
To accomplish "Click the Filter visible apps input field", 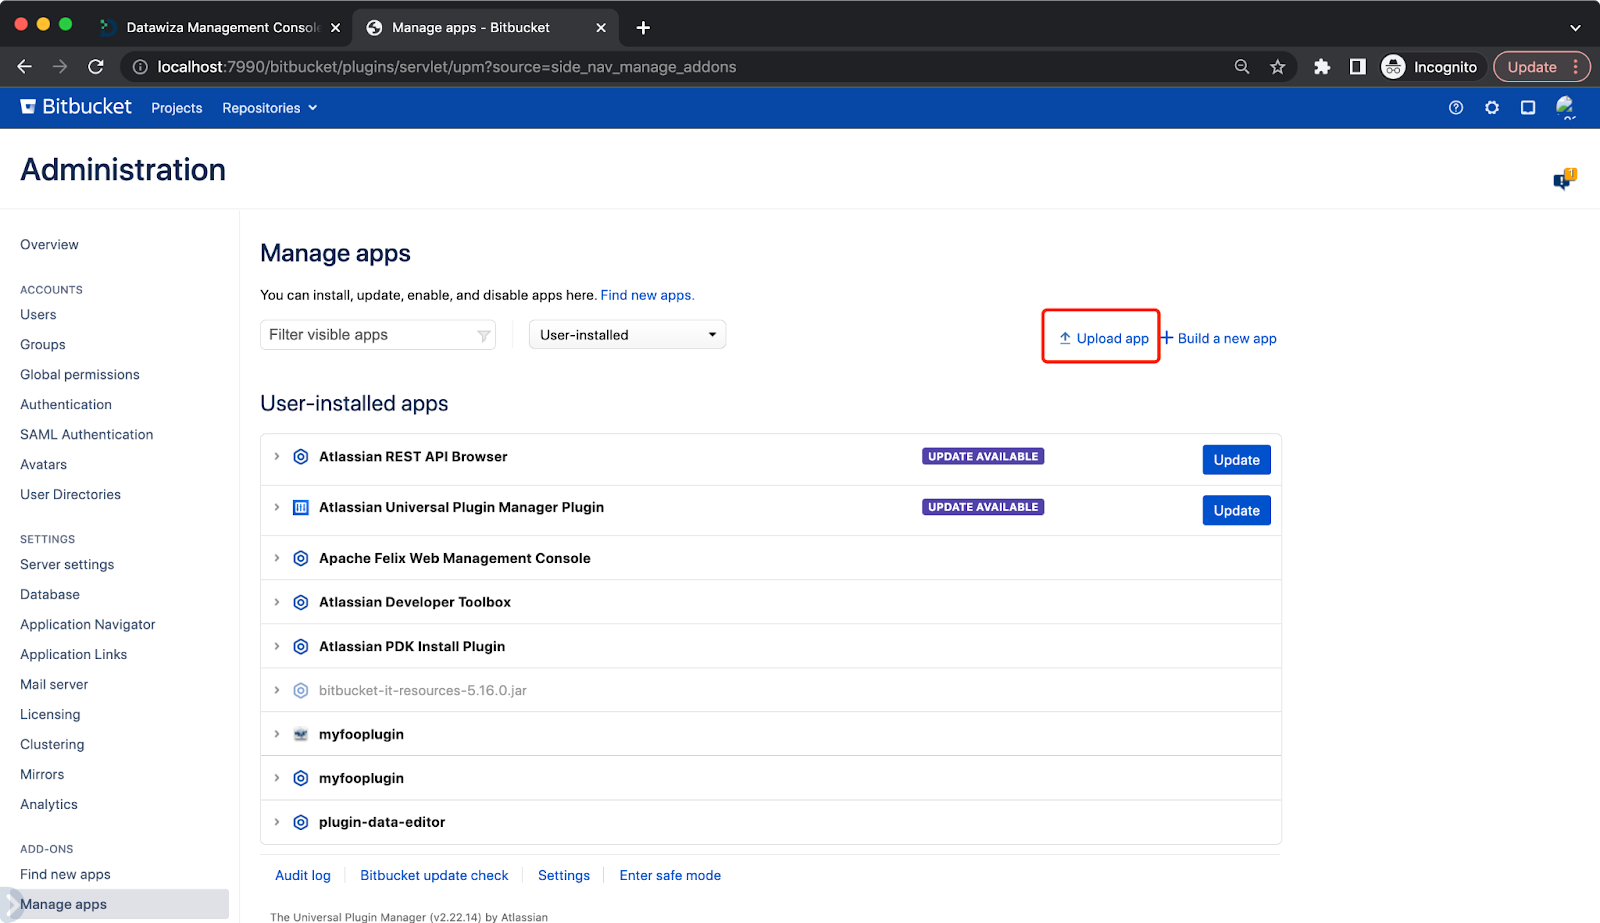I will click(x=377, y=335).
